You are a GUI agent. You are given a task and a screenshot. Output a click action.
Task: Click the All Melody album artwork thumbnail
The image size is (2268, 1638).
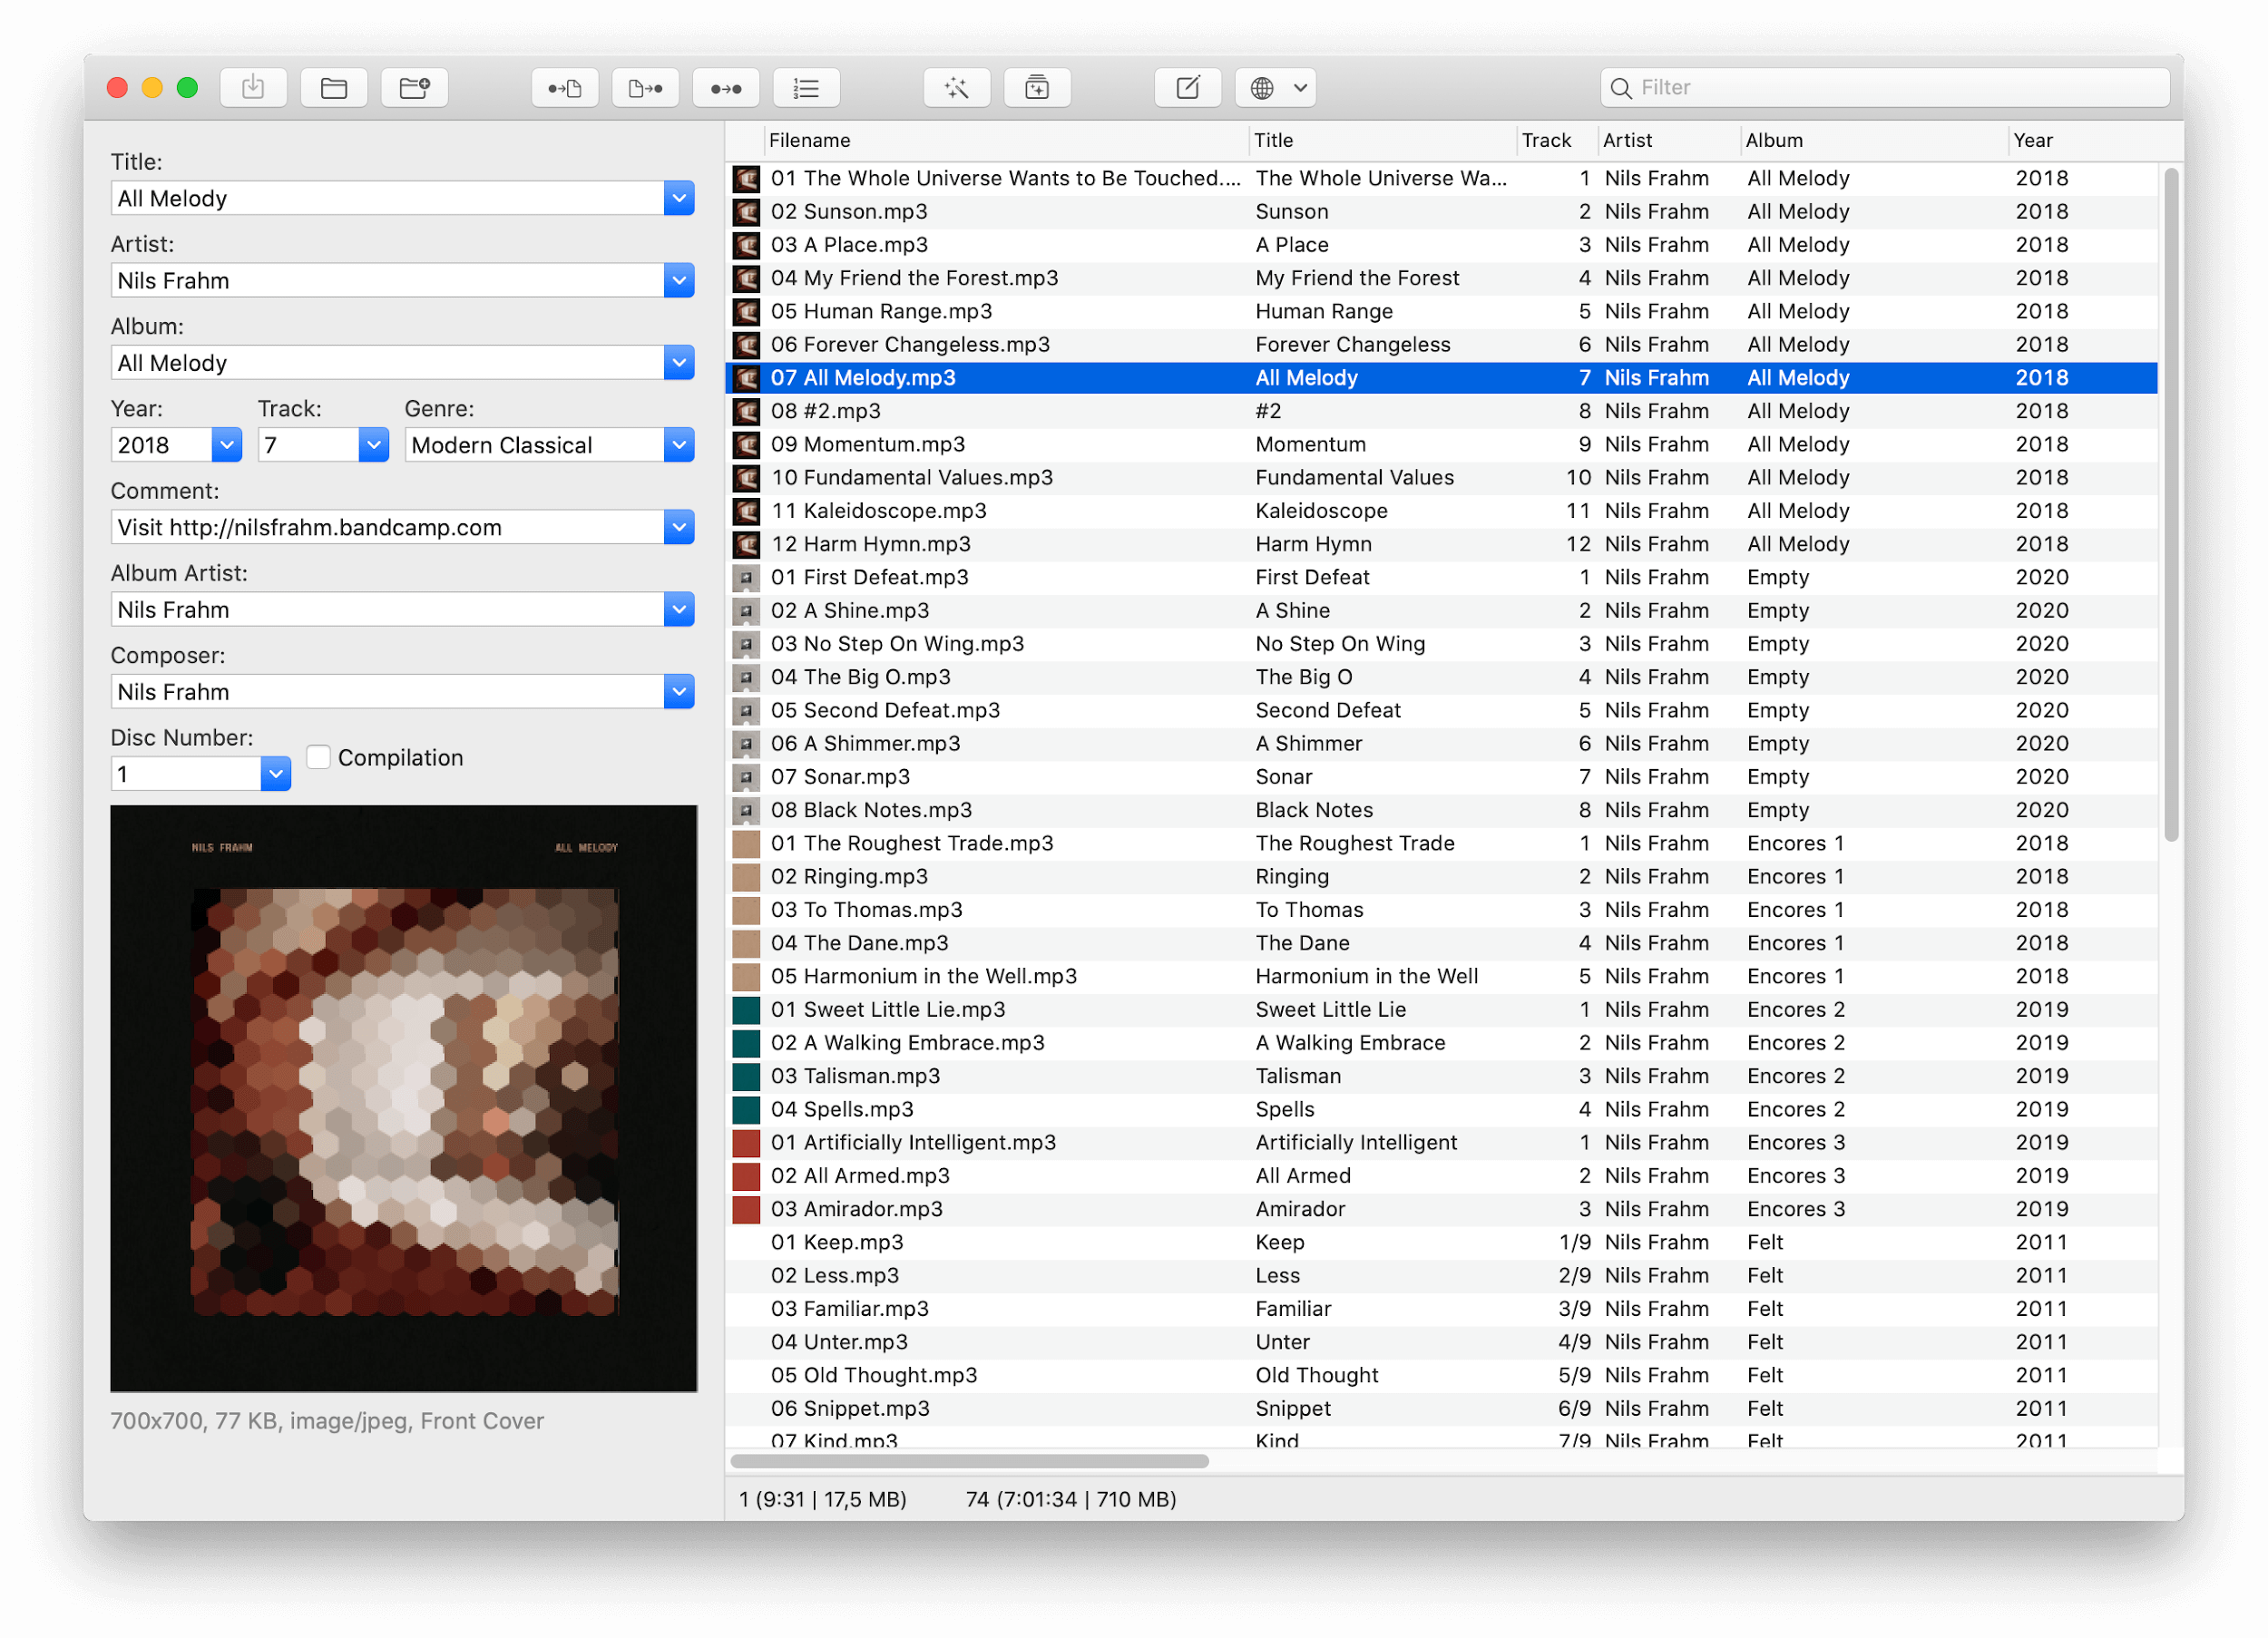coord(403,1101)
